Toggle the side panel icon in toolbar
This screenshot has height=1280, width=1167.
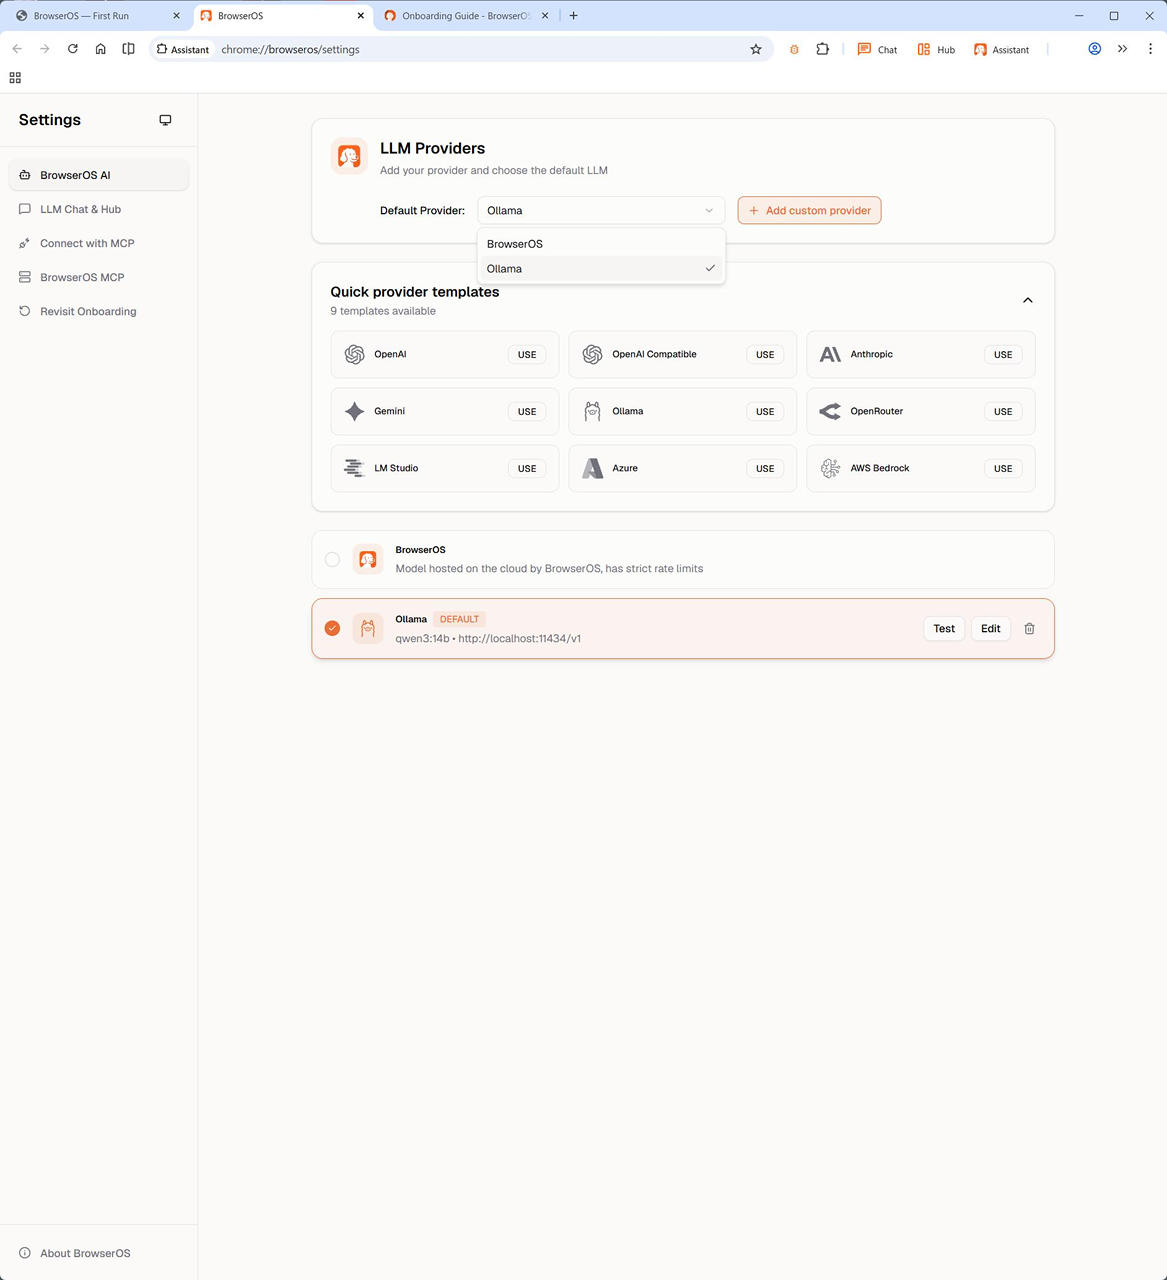pos(129,49)
